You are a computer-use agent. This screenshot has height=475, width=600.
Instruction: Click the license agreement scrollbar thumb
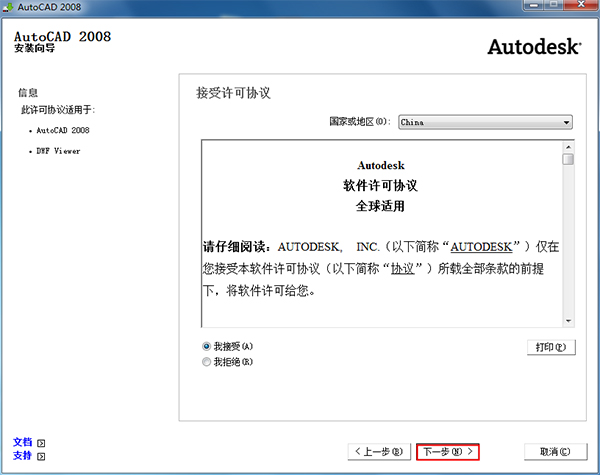[568, 159]
